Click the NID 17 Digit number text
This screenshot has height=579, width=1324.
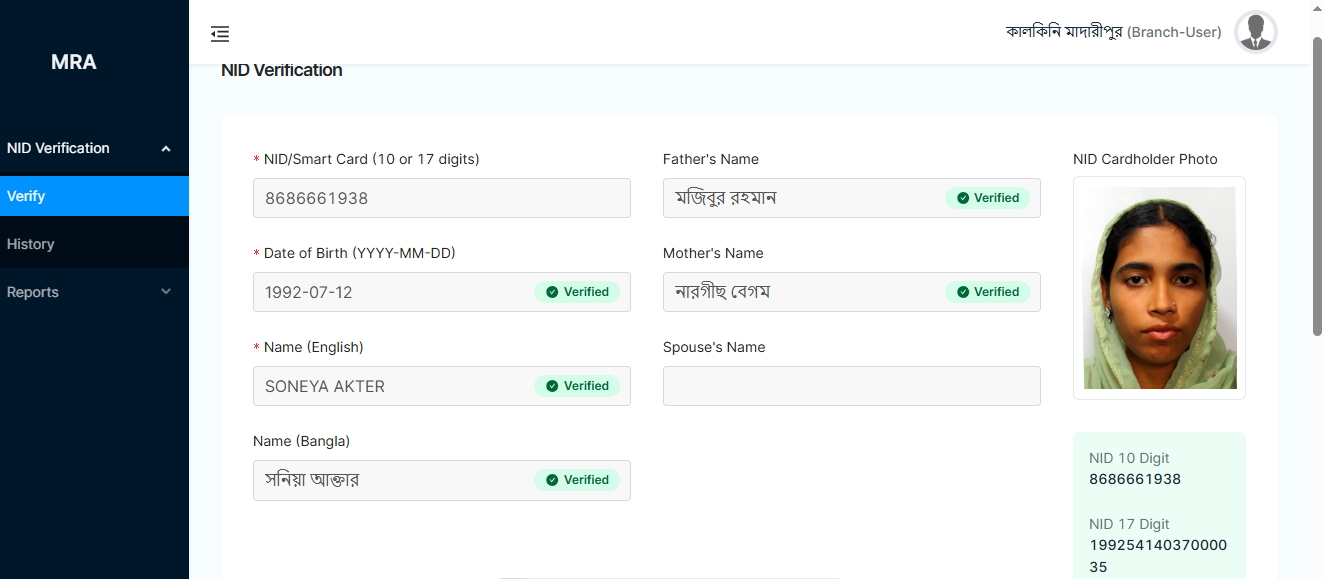1158,556
